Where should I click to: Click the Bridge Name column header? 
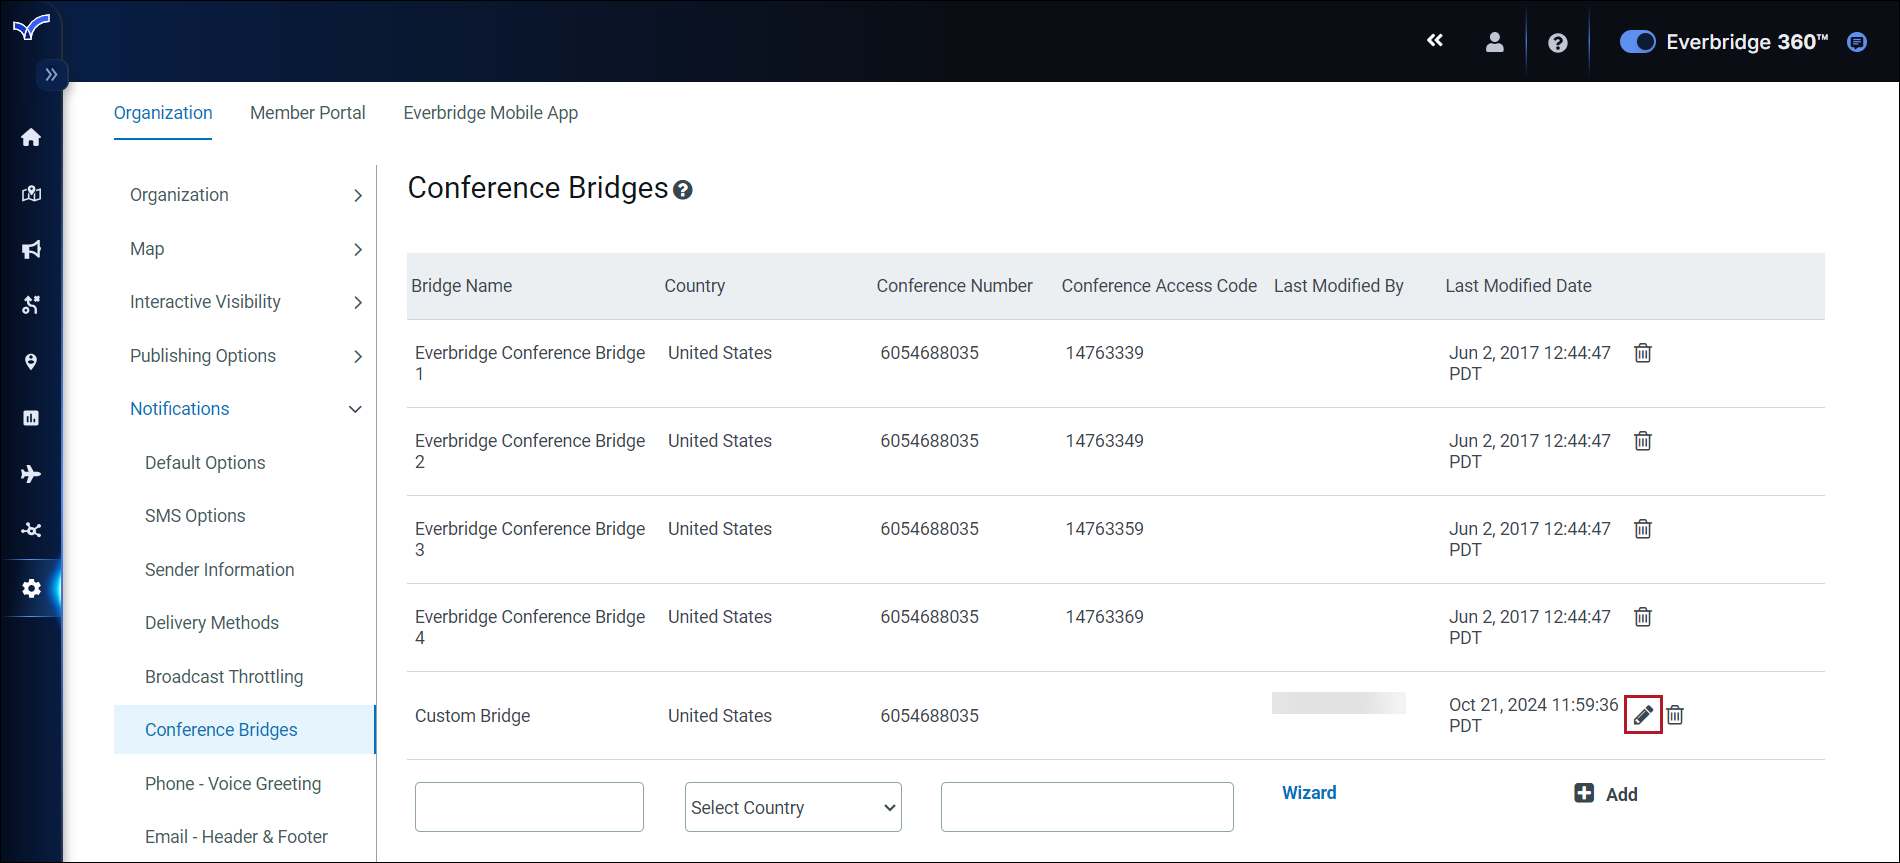point(462,286)
